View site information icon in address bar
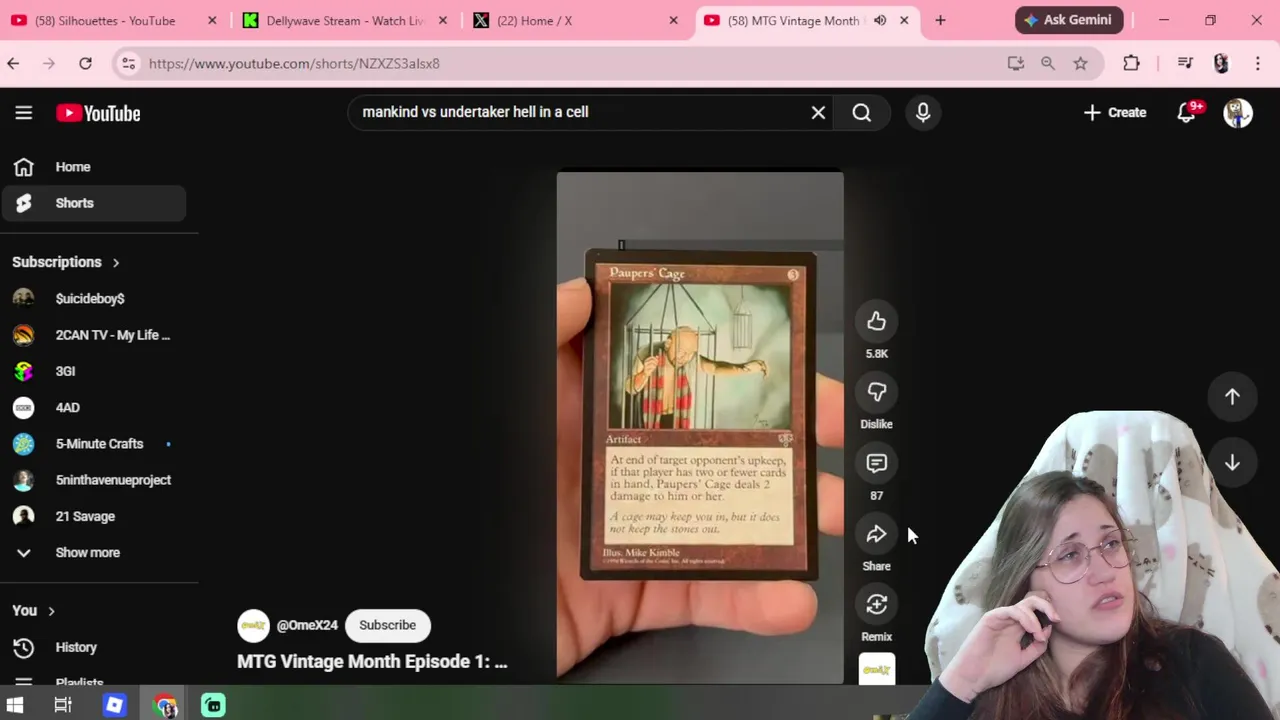This screenshot has height=720, width=1280. tap(128, 63)
